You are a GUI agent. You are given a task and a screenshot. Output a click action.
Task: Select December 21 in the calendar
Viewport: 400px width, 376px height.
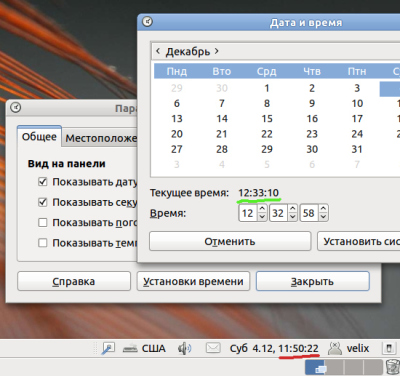222,134
